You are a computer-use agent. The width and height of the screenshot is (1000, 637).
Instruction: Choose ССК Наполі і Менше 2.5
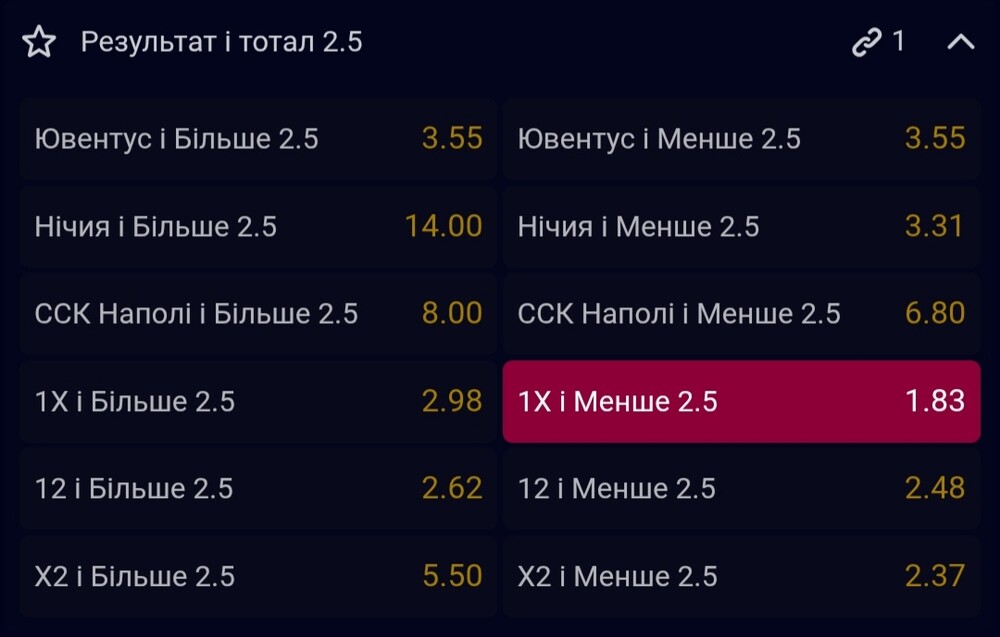point(741,314)
